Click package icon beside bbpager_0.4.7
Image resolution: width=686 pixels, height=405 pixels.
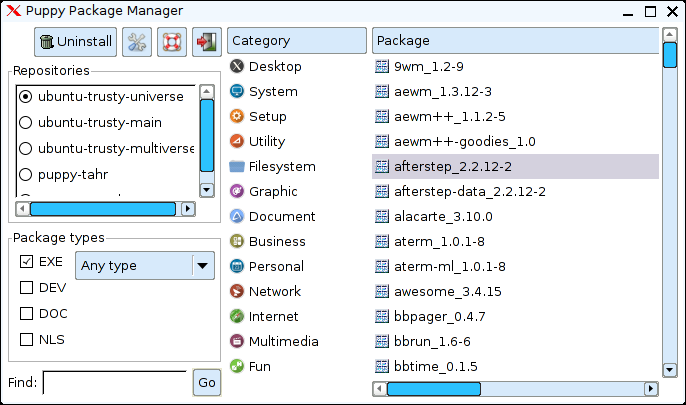[x=382, y=316]
